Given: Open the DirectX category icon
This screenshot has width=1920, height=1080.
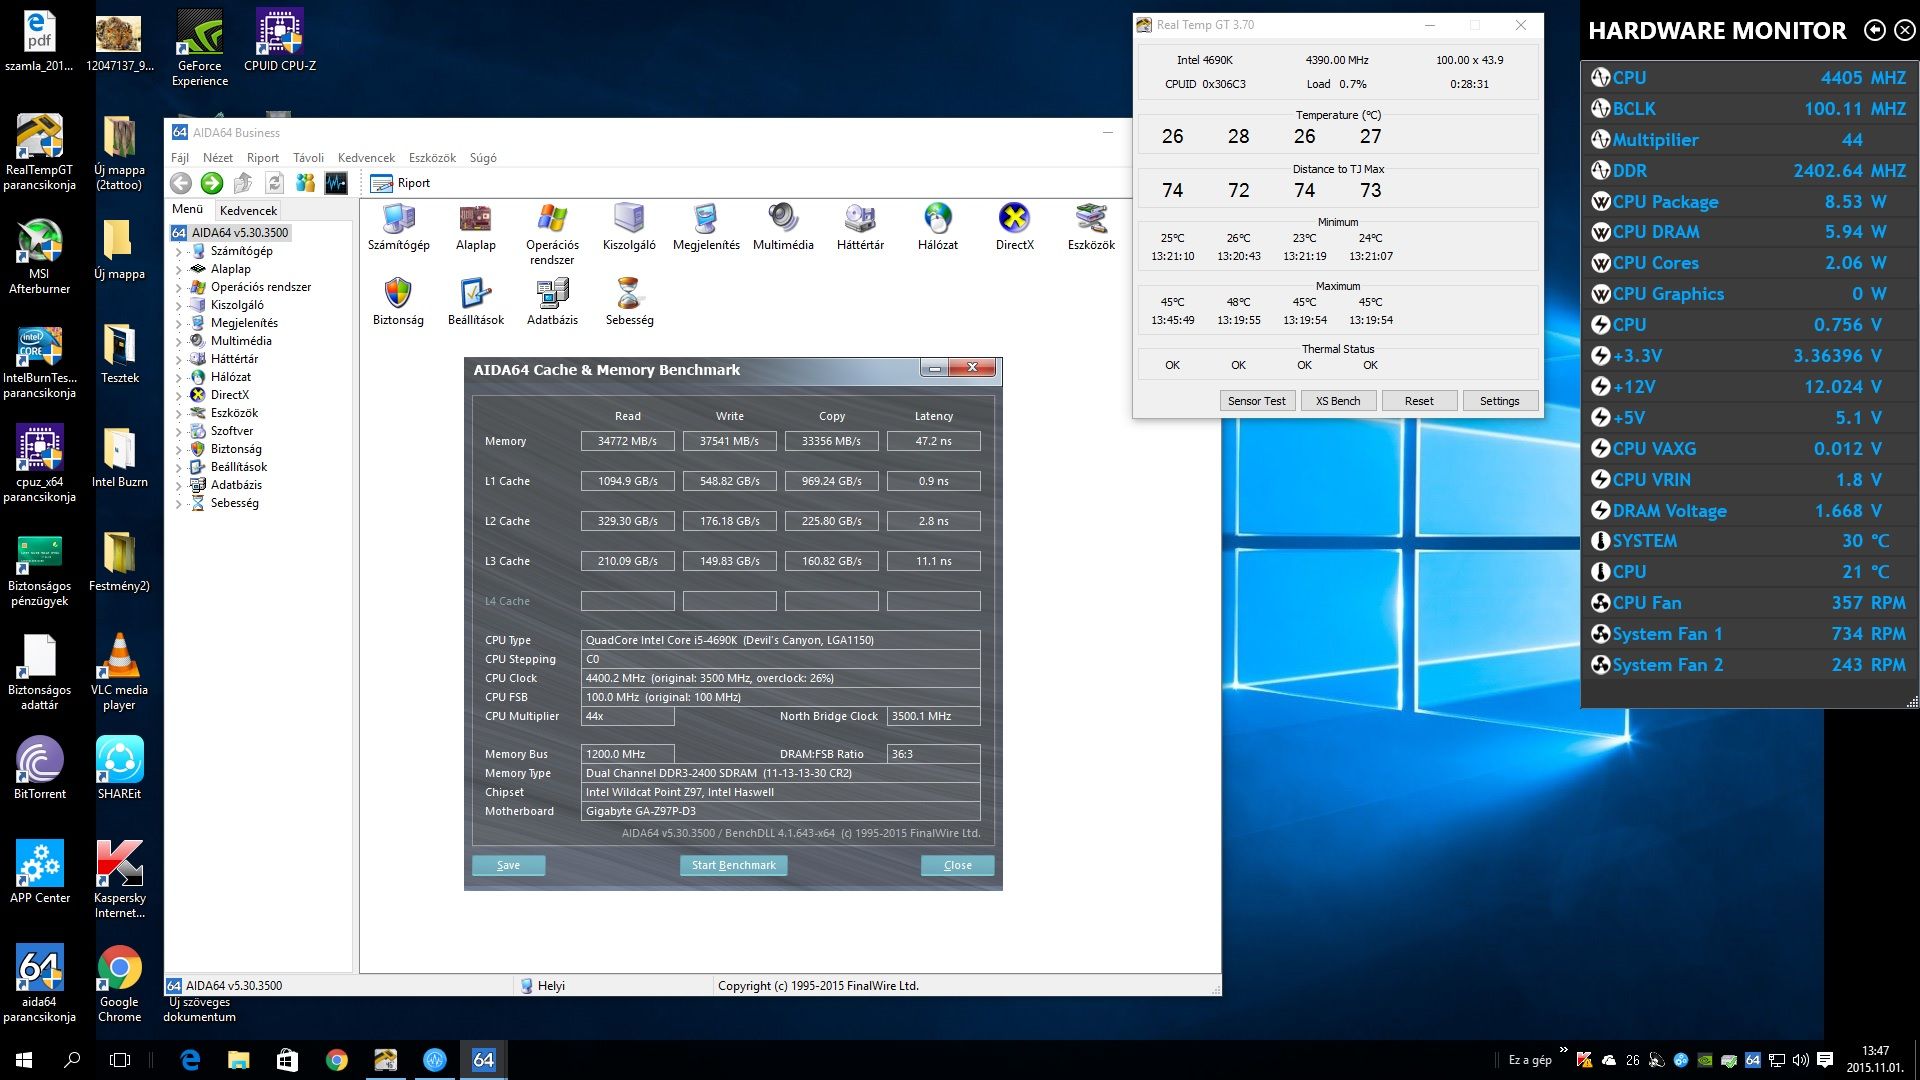Looking at the screenshot, I should point(1014,228).
